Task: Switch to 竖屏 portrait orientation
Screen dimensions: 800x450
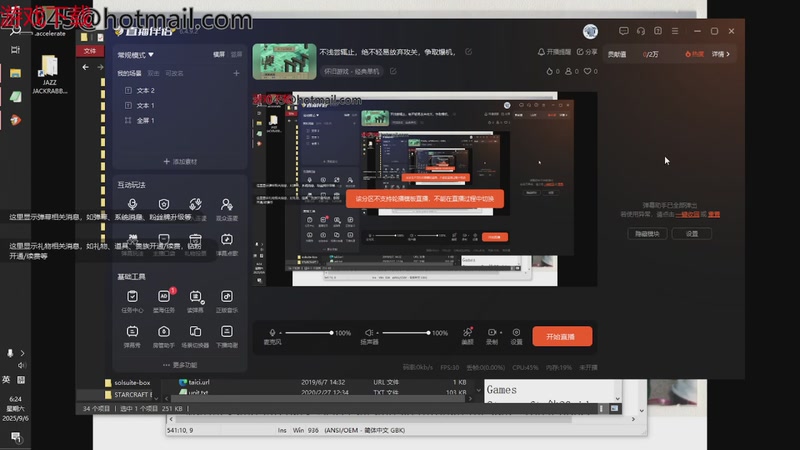Action: point(236,55)
